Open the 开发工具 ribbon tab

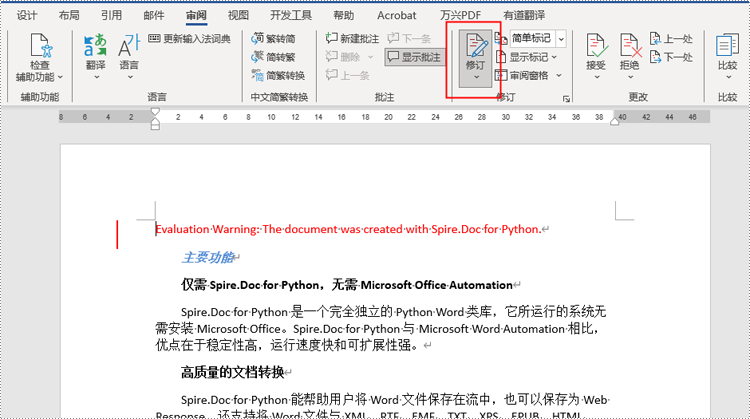coord(291,15)
